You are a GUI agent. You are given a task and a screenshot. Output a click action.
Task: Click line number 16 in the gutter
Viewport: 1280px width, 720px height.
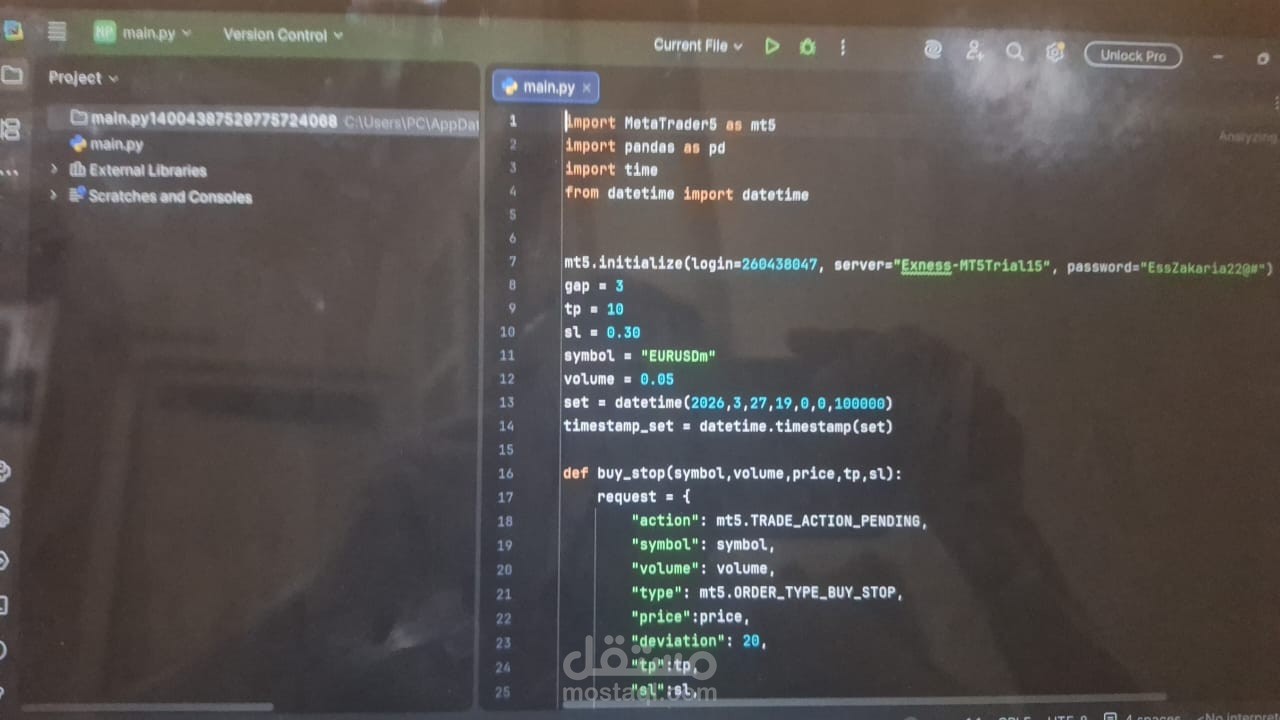click(x=505, y=473)
